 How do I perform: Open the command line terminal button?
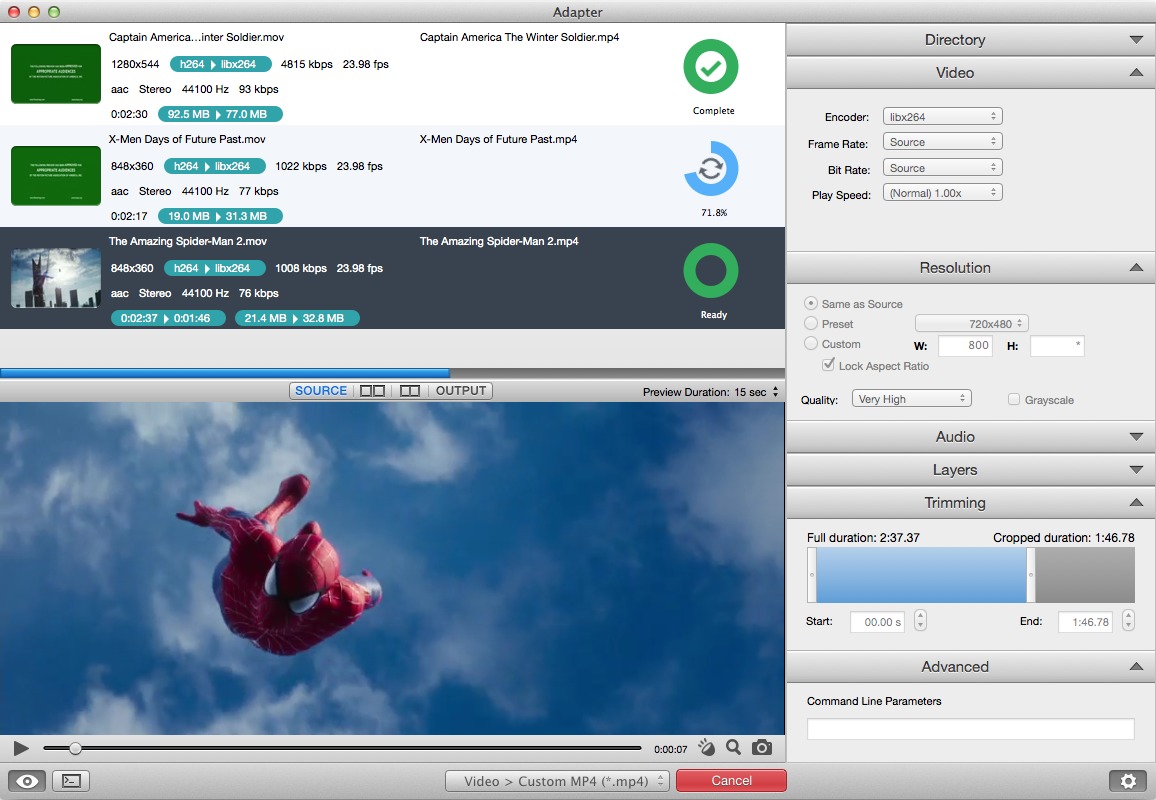coord(71,781)
